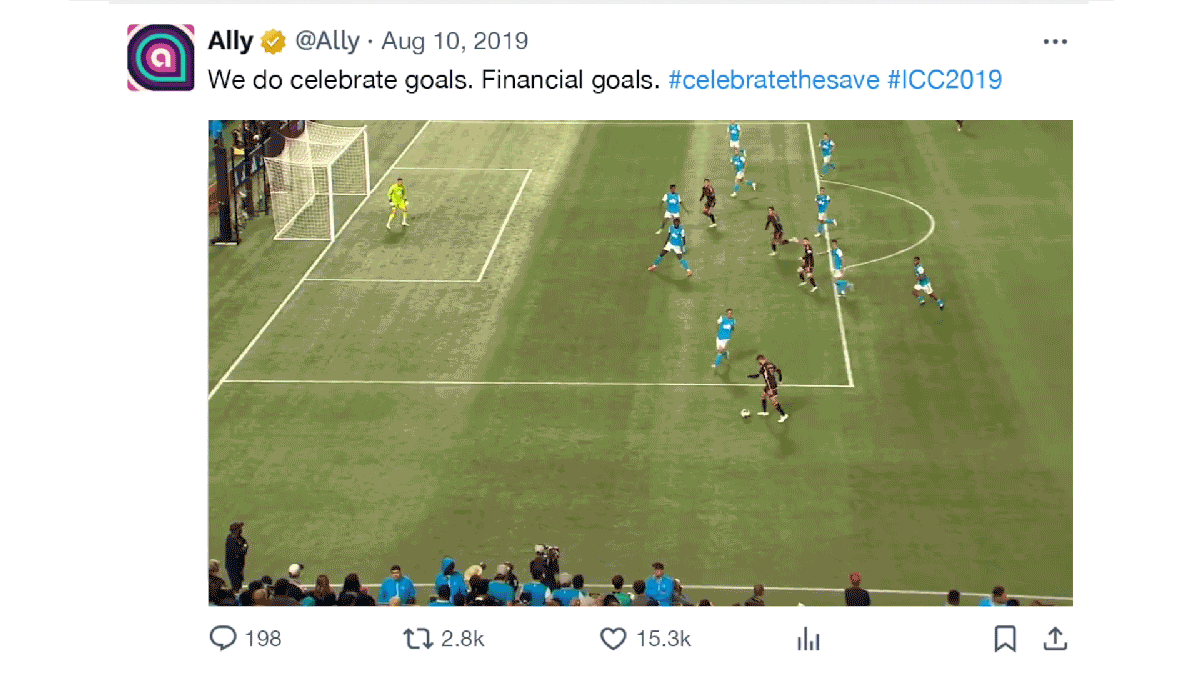Click the 198 replies count
This screenshot has width=1200, height=675.
coord(263,638)
